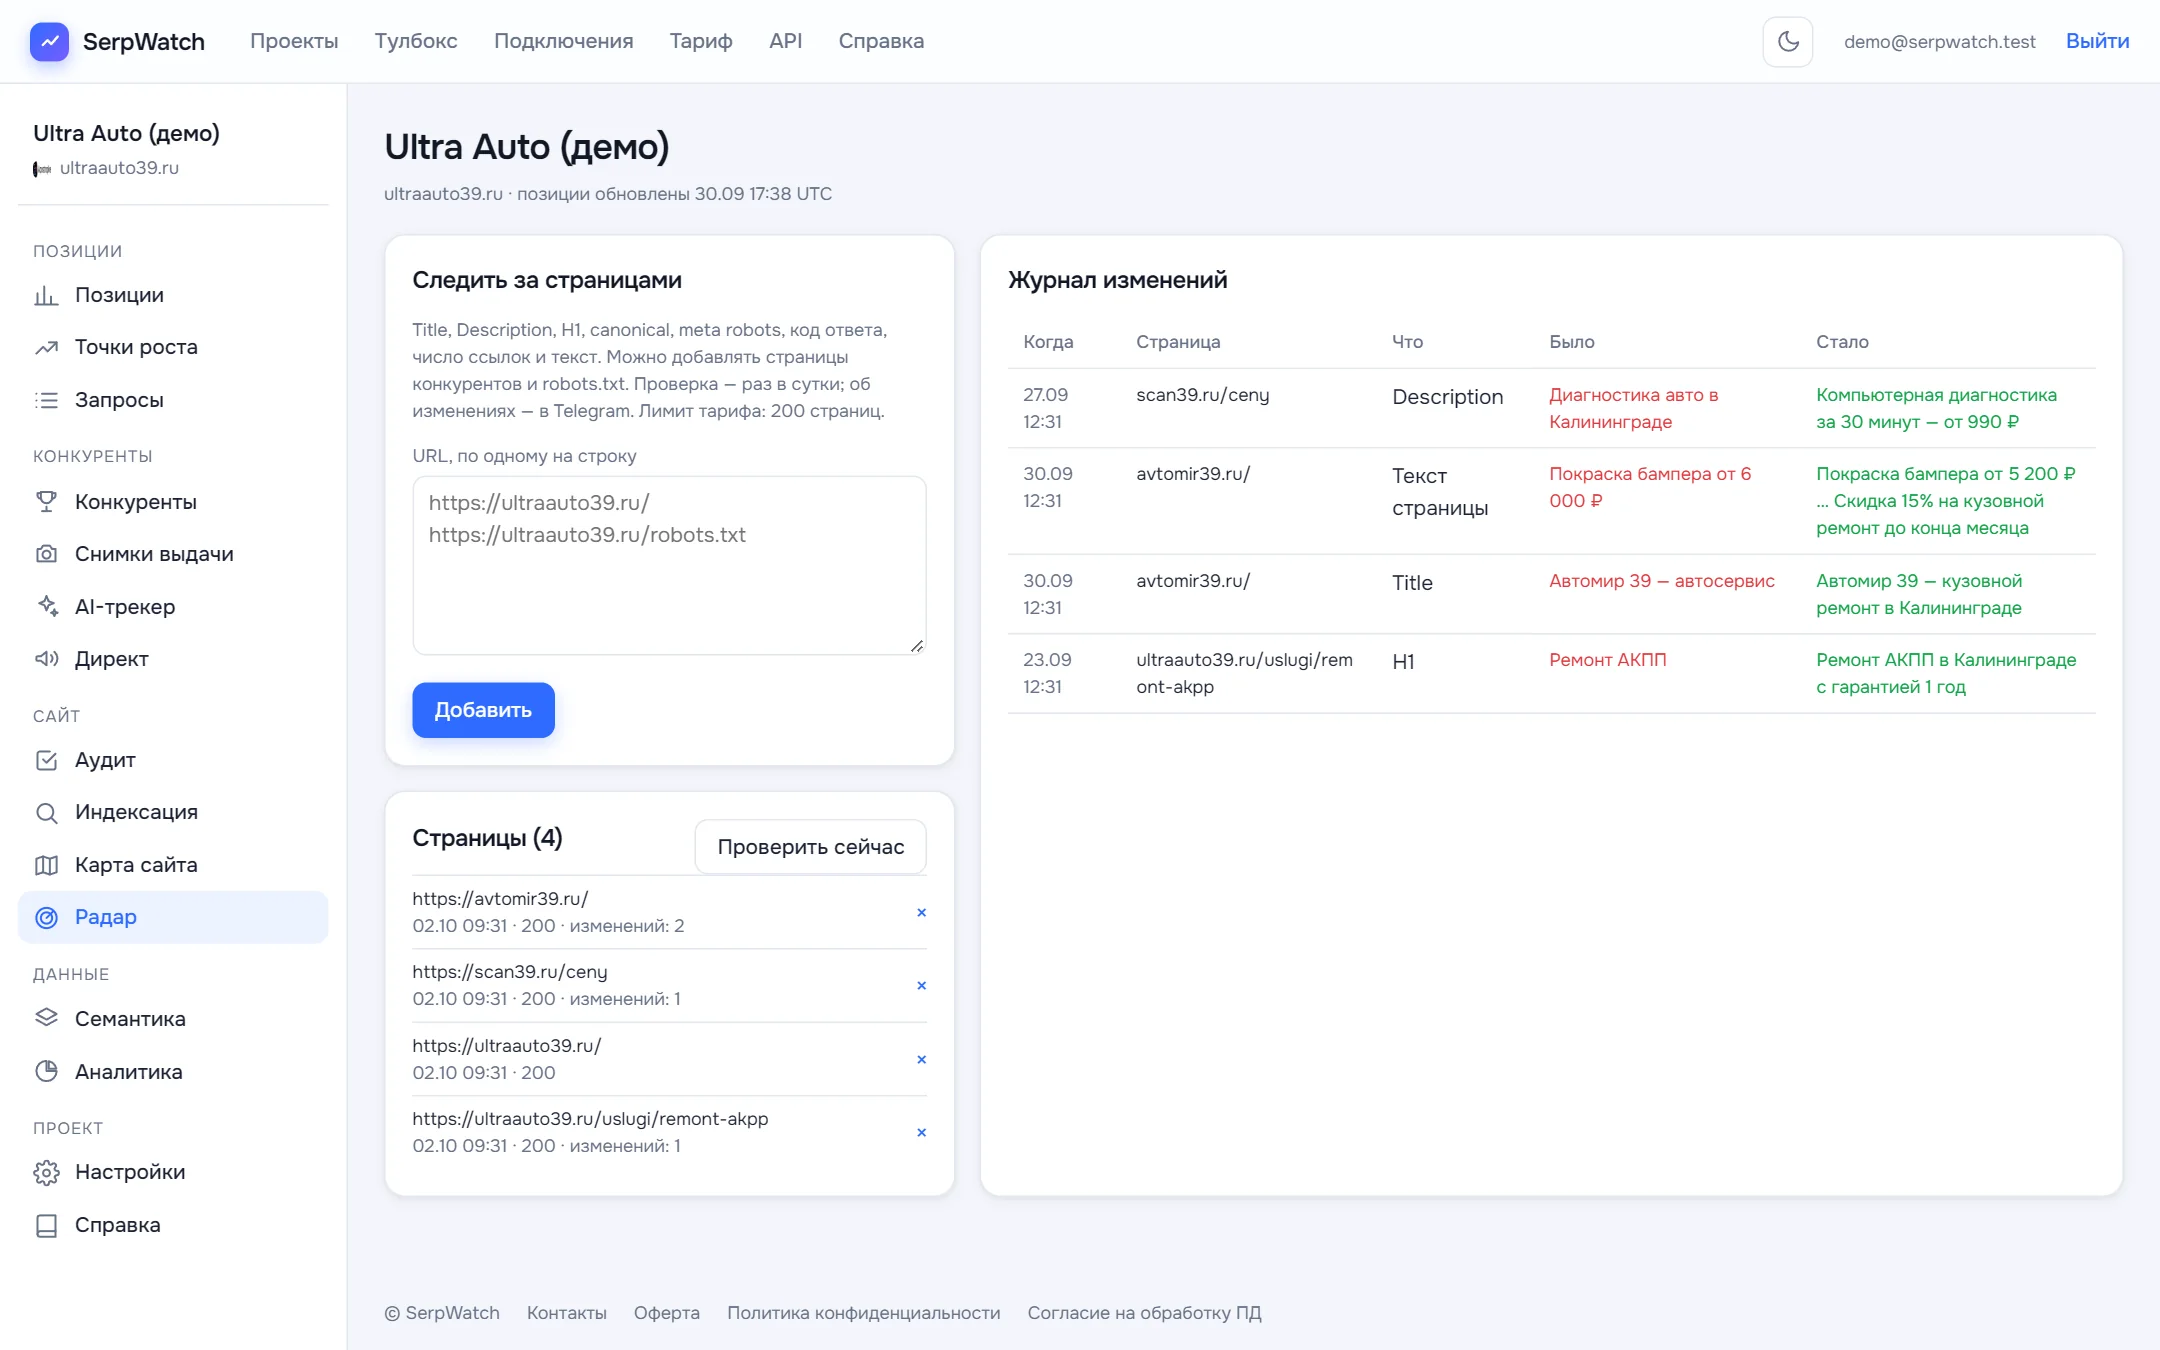This screenshot has width=2160, height=1350.
Task: Open Согласие на обработку ПД link
Action: (1144, 1313)
